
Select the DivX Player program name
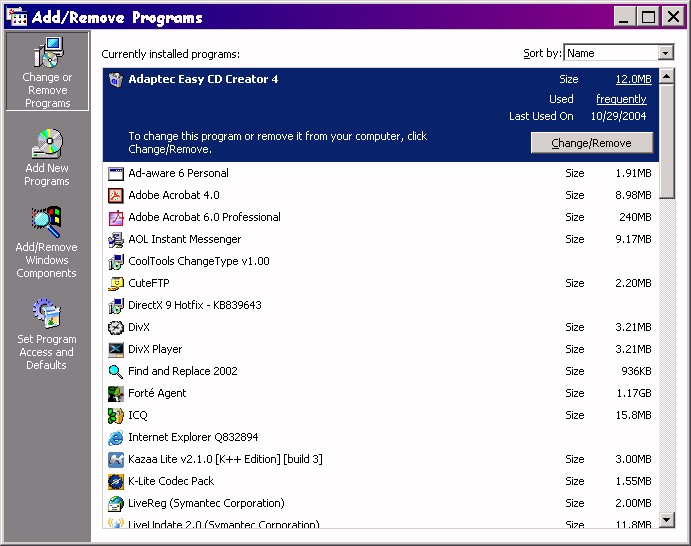pyautogui.click(x=155, y=349)
